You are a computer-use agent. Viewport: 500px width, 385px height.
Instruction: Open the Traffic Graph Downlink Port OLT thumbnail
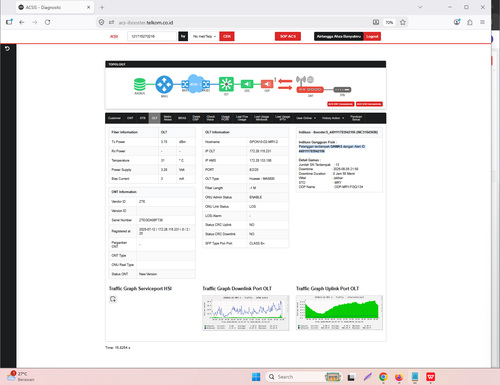coord(246,313)
